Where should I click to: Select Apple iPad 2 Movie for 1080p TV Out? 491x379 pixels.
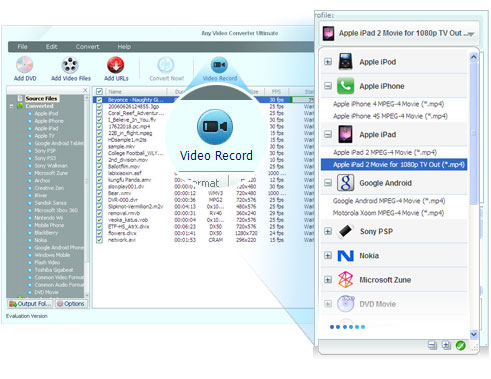click(394, 165)
